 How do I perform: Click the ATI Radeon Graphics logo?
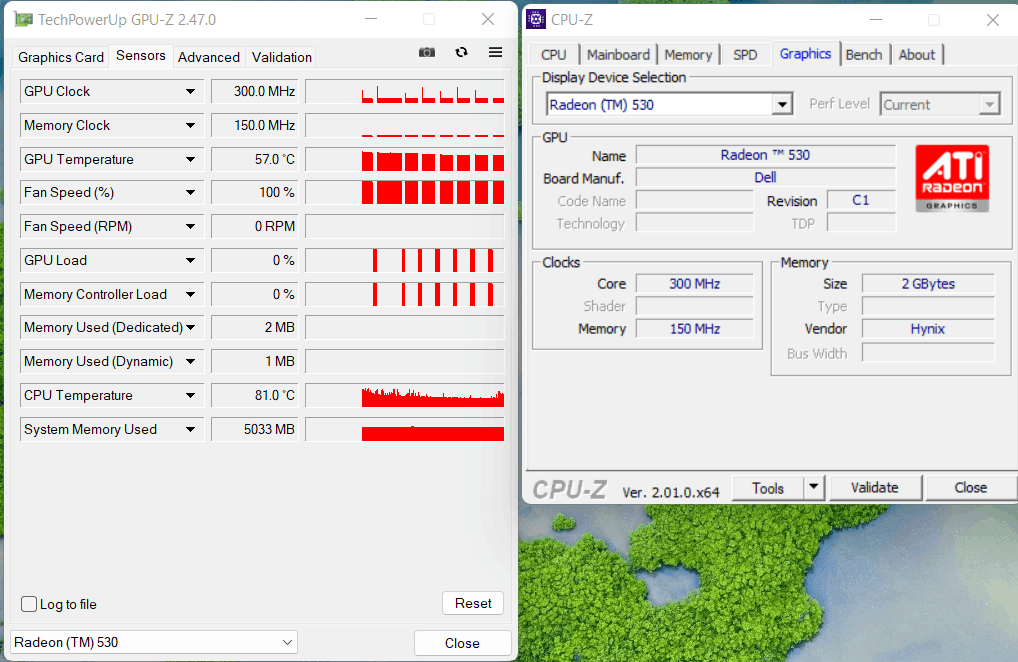tap(952, 178)
